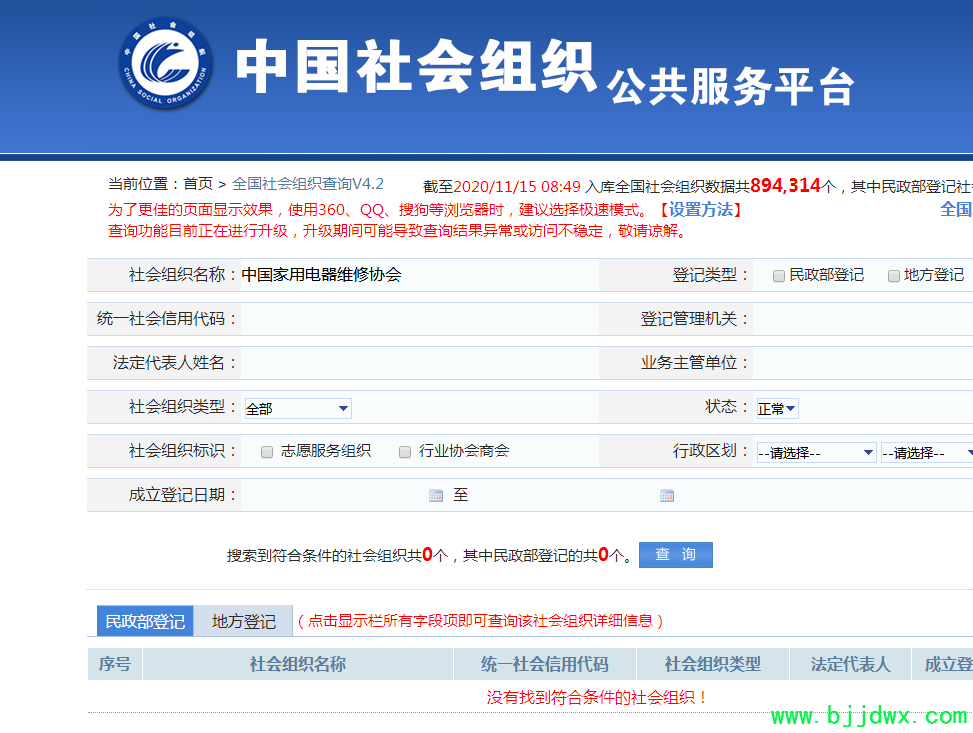Viewport: 973px width, 733px height.
Task: Open the start date calendar picker icon
Action: (x=436, y=495)
